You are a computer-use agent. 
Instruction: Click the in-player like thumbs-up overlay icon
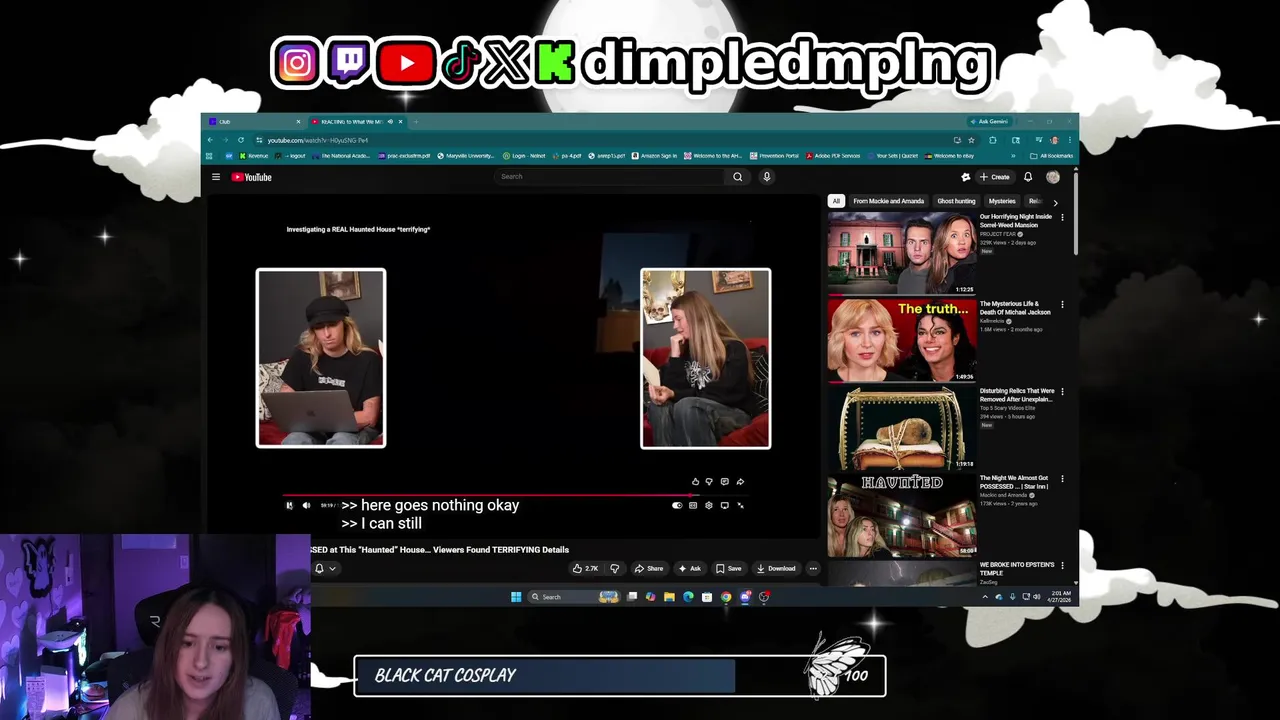[x=696, y=482]
